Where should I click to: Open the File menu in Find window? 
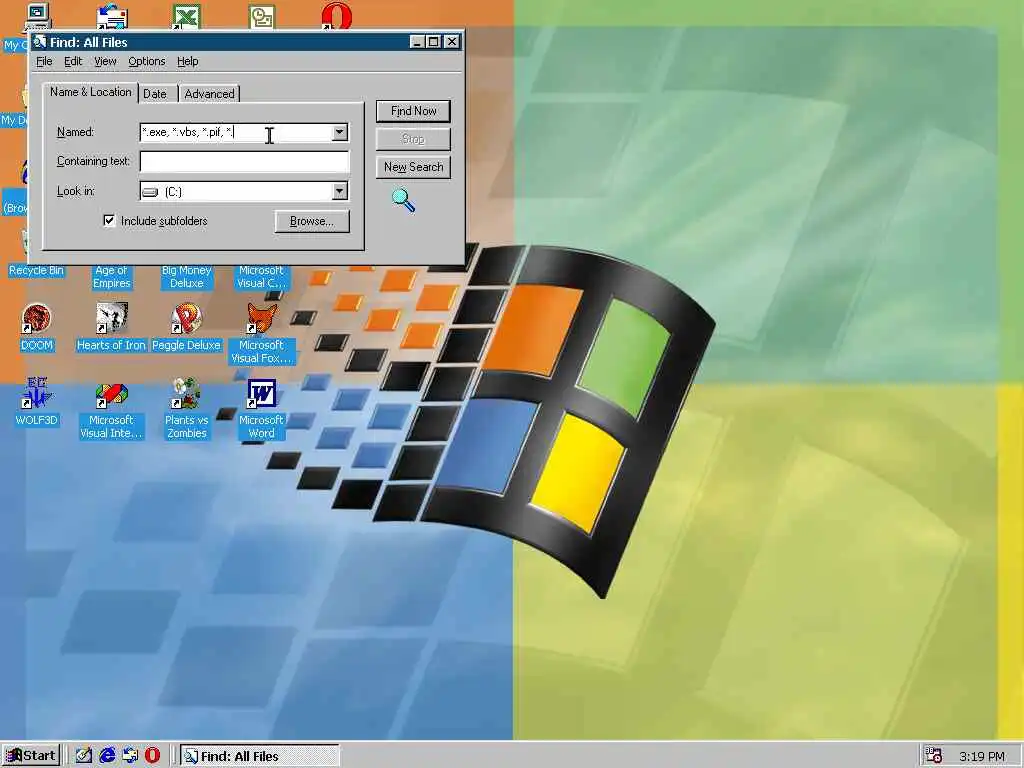(x=44, y=61)
